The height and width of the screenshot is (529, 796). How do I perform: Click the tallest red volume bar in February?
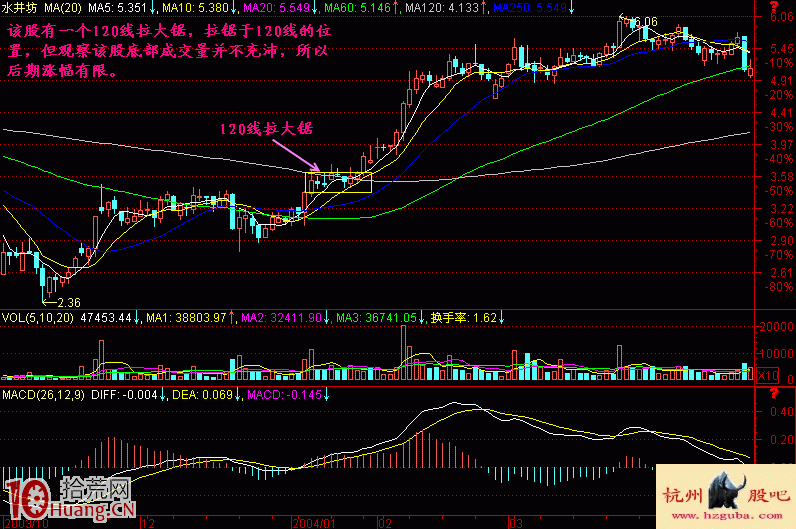pos(404,352)
